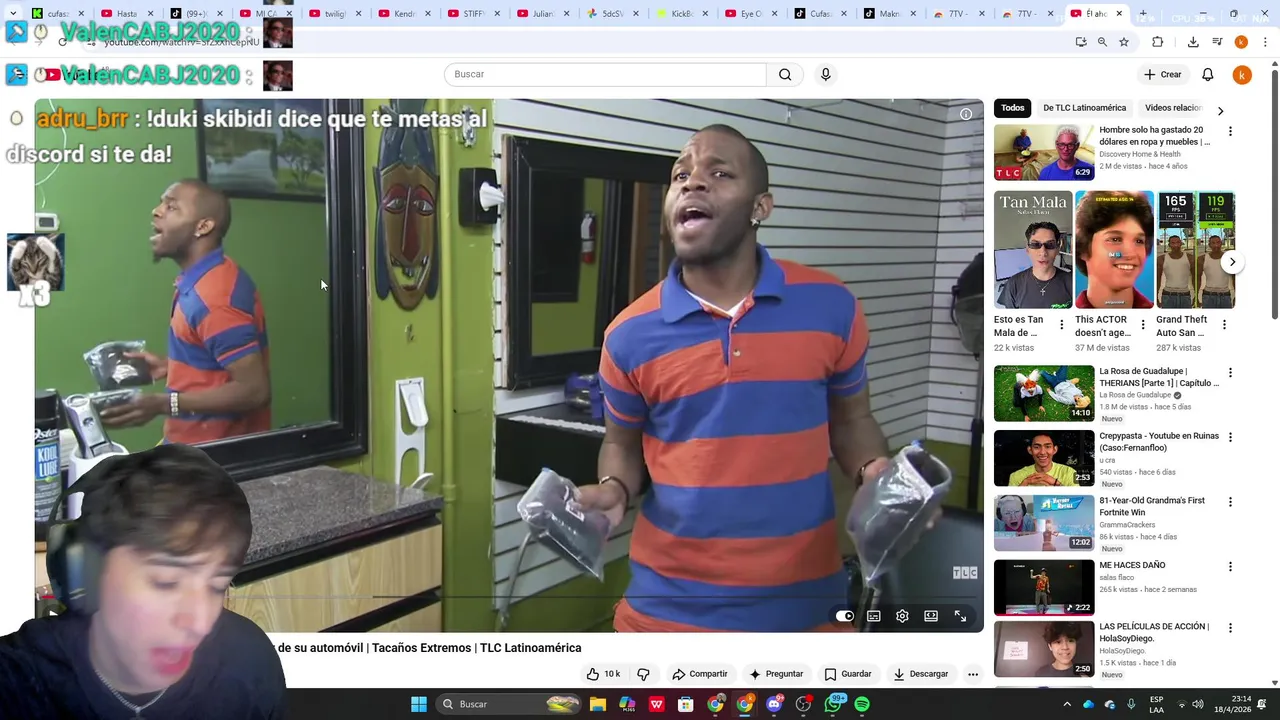Viewport: 1280px width, 720px height.
Task: Toggle autoplay switch in the player
Action: [845, 616]
